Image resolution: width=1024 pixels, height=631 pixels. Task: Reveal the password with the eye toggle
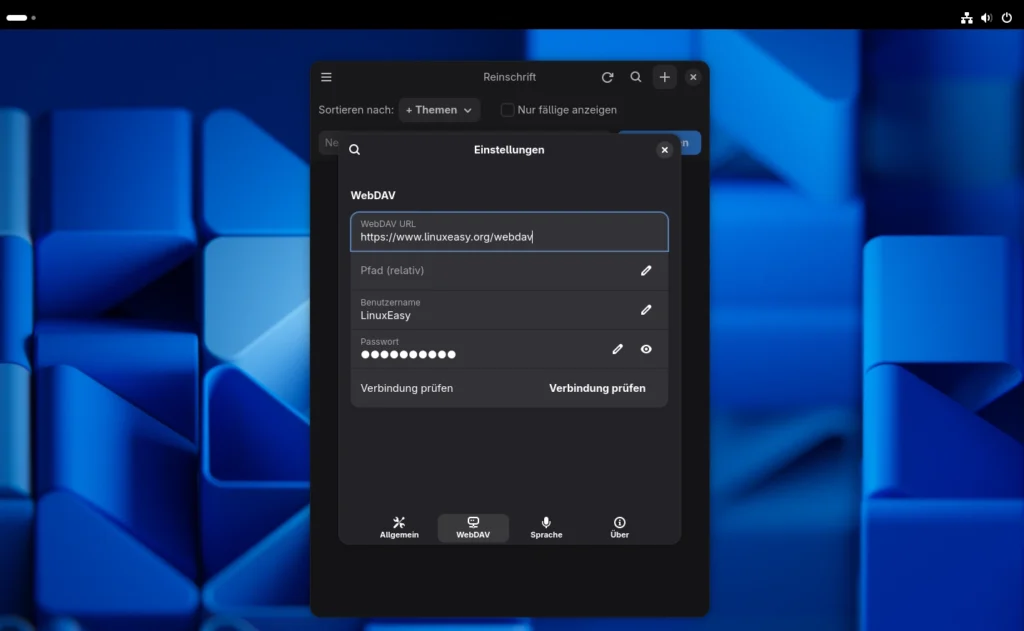[646, 349]
